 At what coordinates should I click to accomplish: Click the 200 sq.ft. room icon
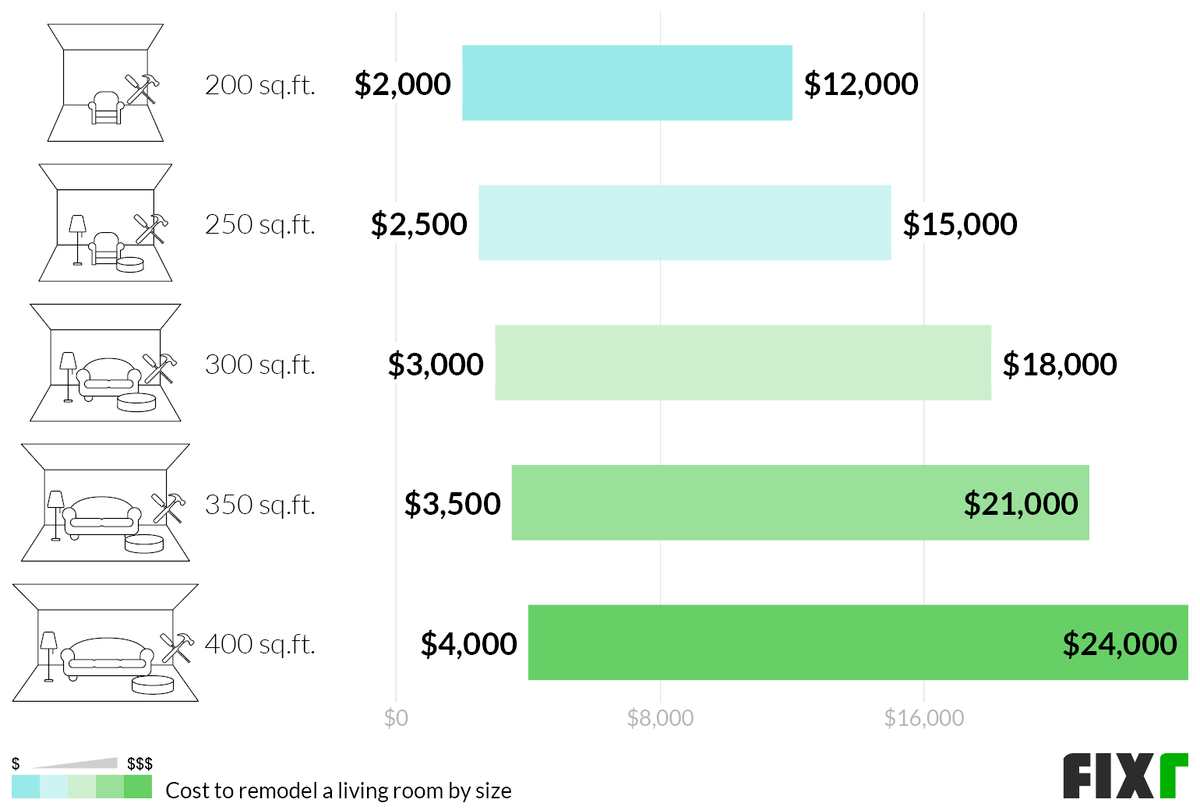[106, 83]
